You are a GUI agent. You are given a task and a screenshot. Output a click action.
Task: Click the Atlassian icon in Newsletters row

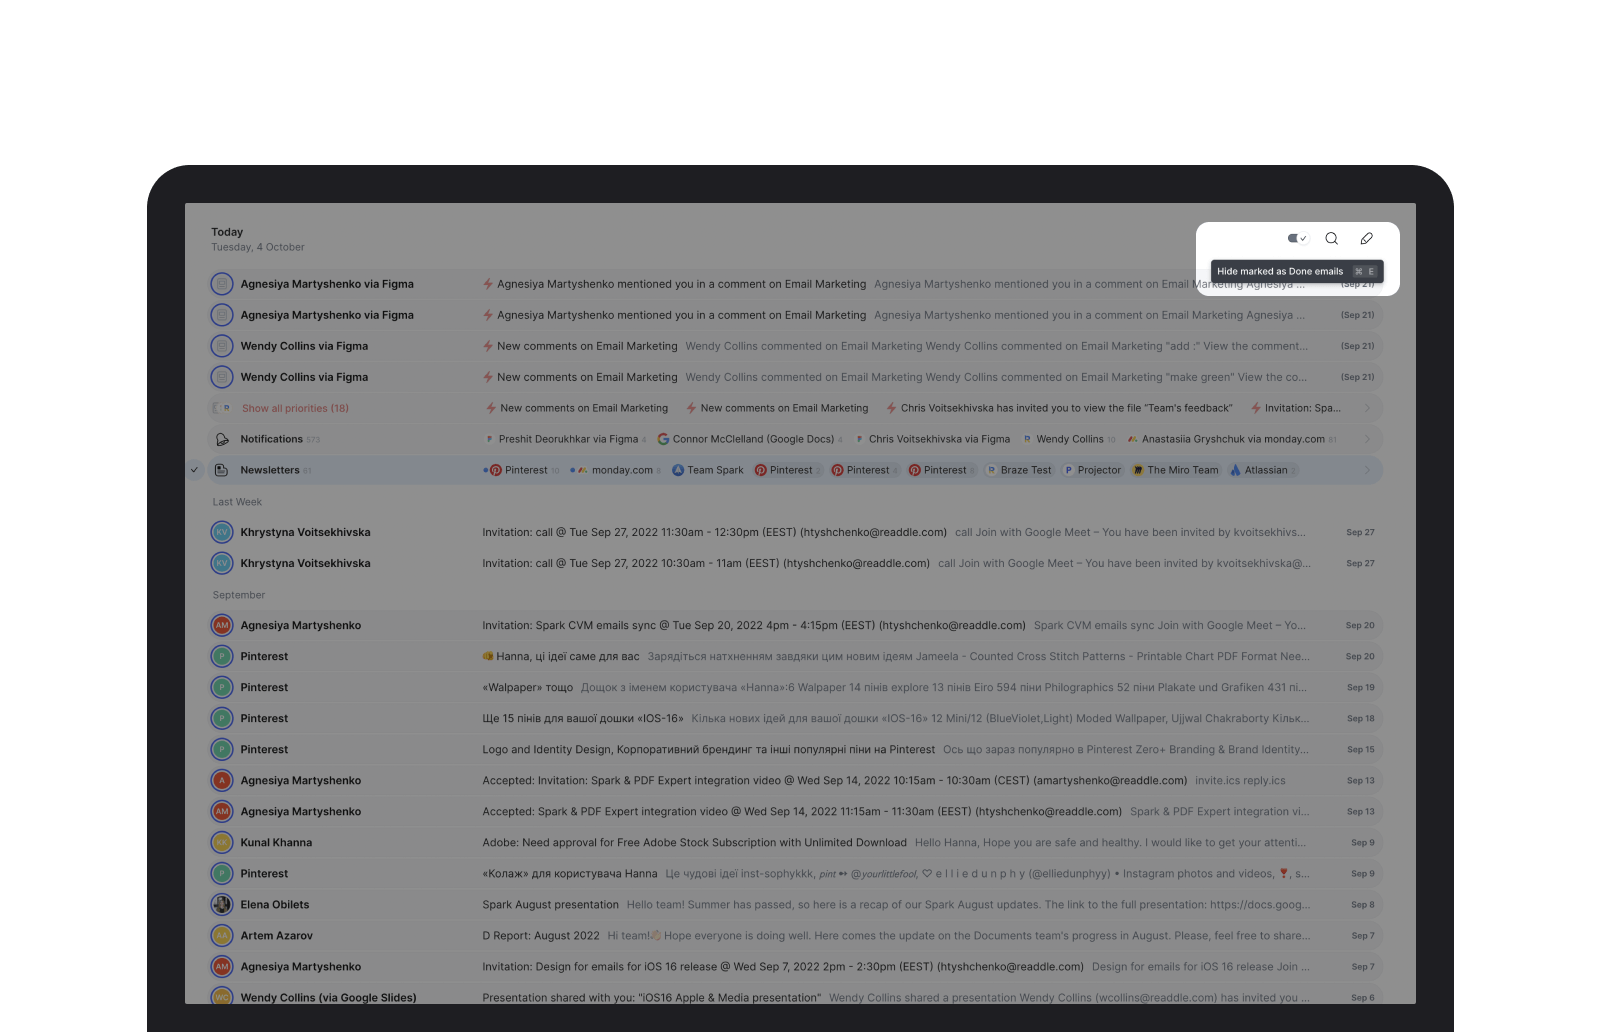click(1235, 469)
